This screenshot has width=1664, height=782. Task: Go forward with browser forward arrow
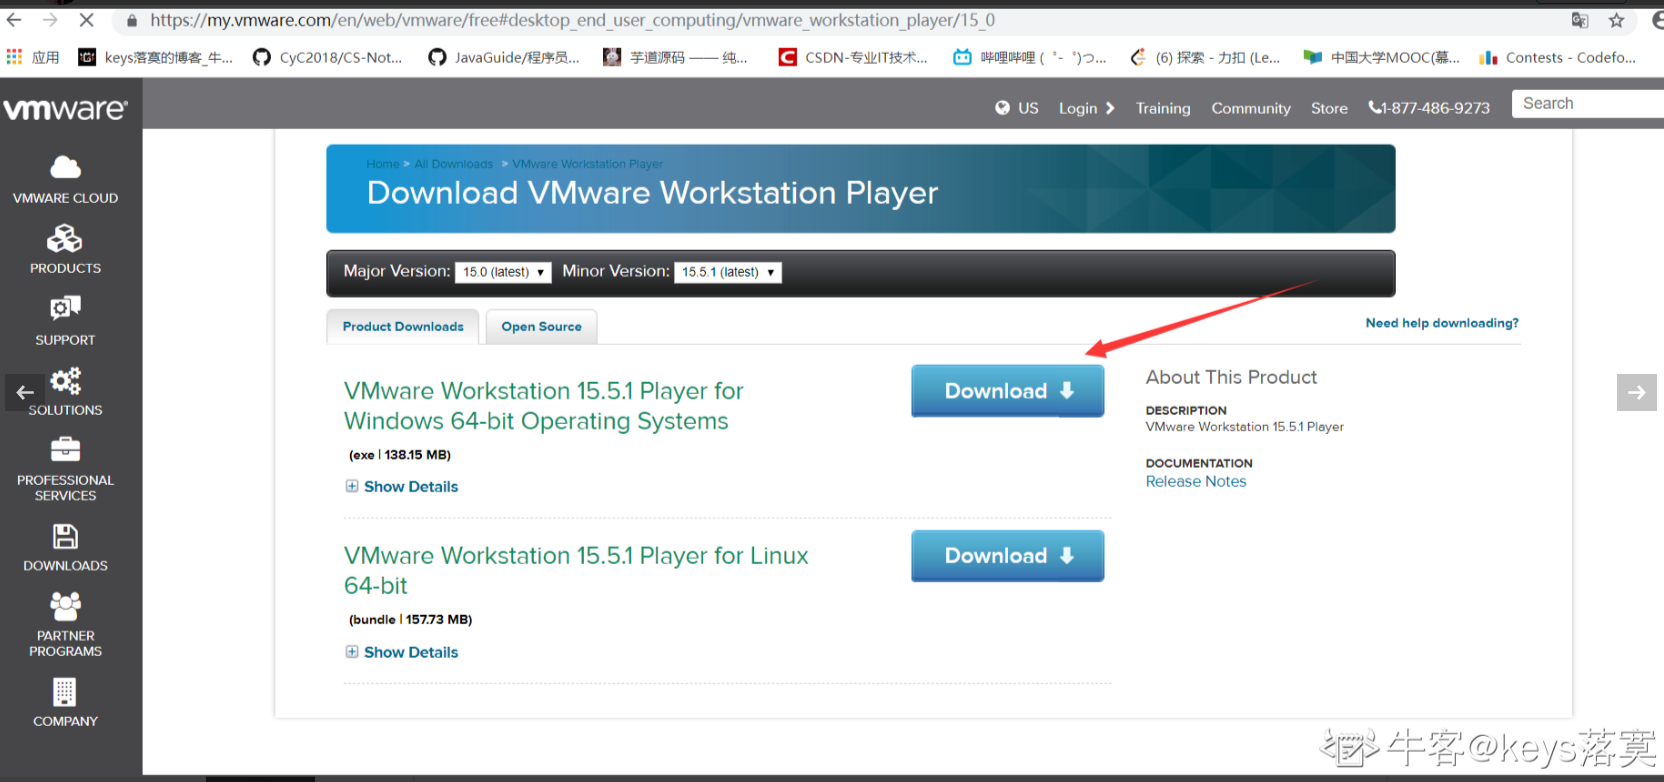pos(50,20)
